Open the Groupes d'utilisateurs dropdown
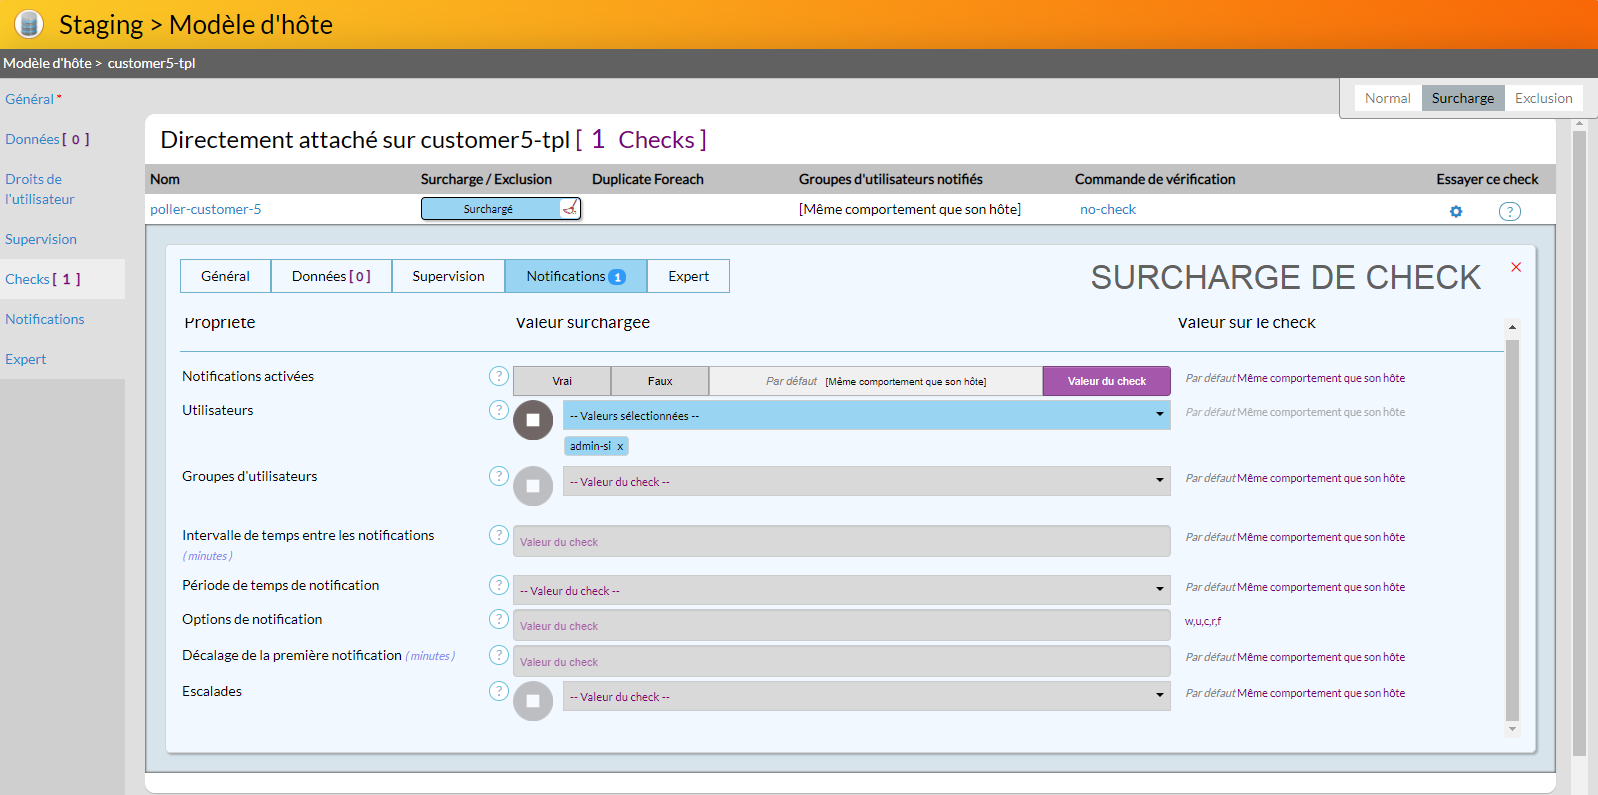The width and height of the screenshot is (1598, 795). pos(866,481)
